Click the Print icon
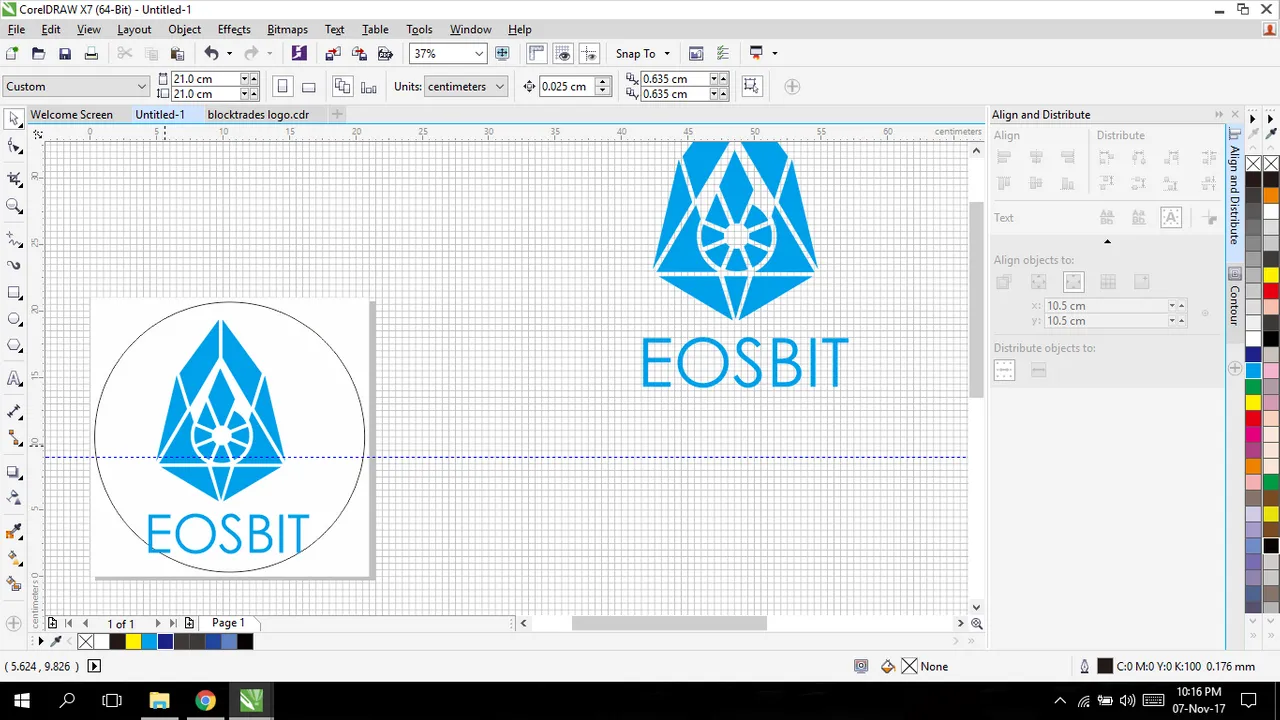Viewport: 1280px width, 720px height. (91, 54)
